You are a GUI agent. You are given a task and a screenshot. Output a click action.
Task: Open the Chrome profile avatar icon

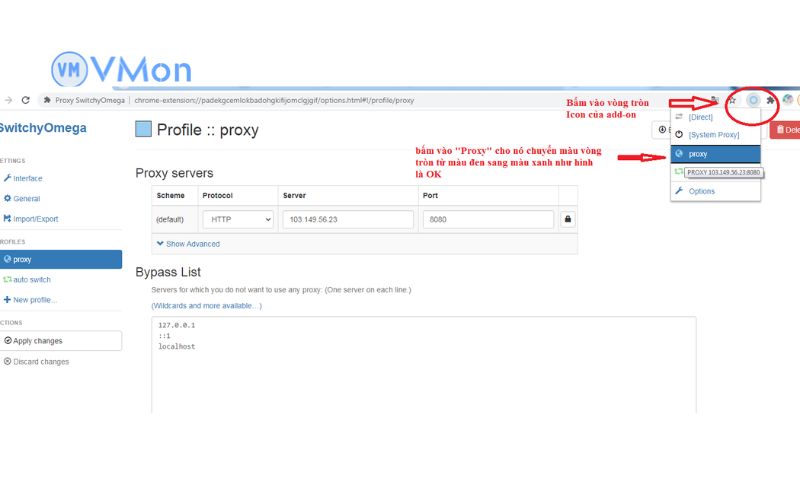coord(788,99)
